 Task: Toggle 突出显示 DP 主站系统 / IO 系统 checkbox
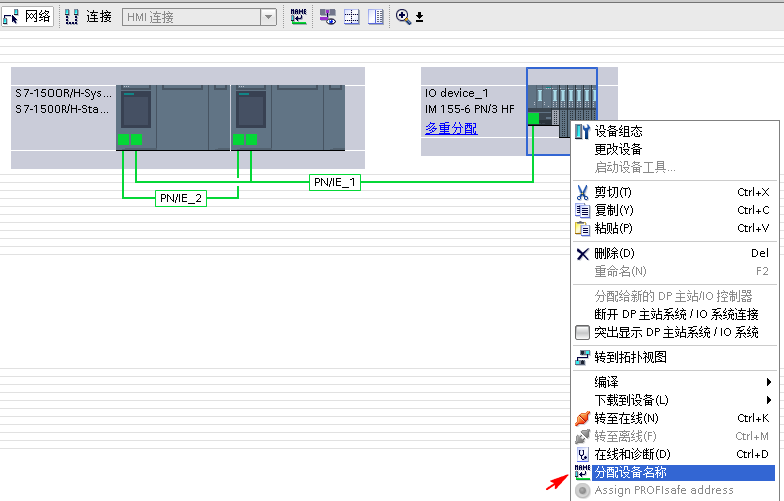582,332
